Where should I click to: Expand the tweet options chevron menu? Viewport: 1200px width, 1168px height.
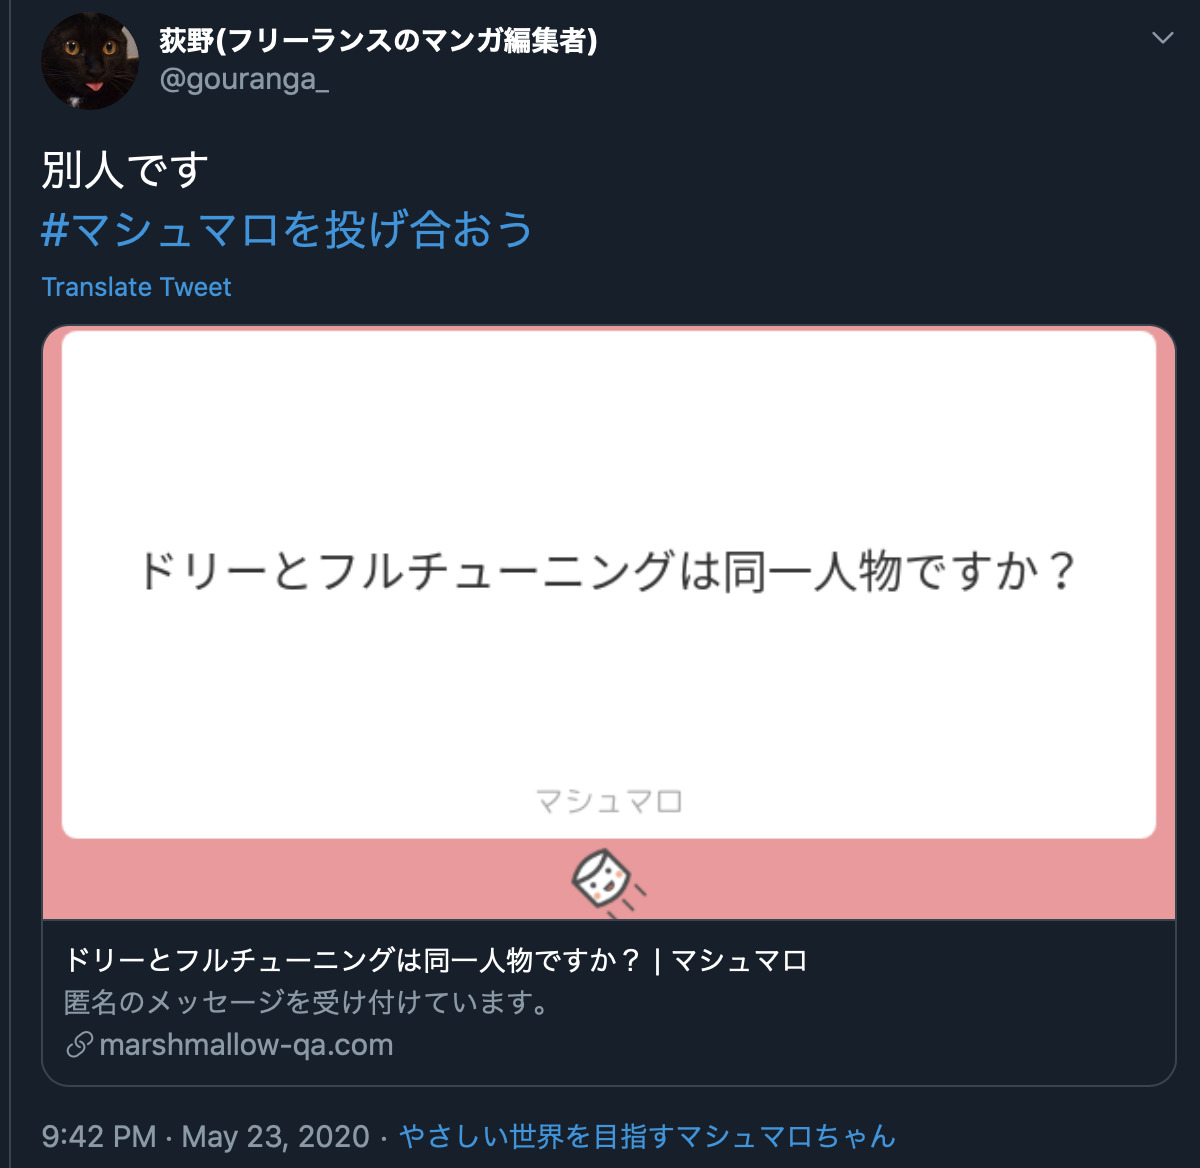click(1162, 38)
